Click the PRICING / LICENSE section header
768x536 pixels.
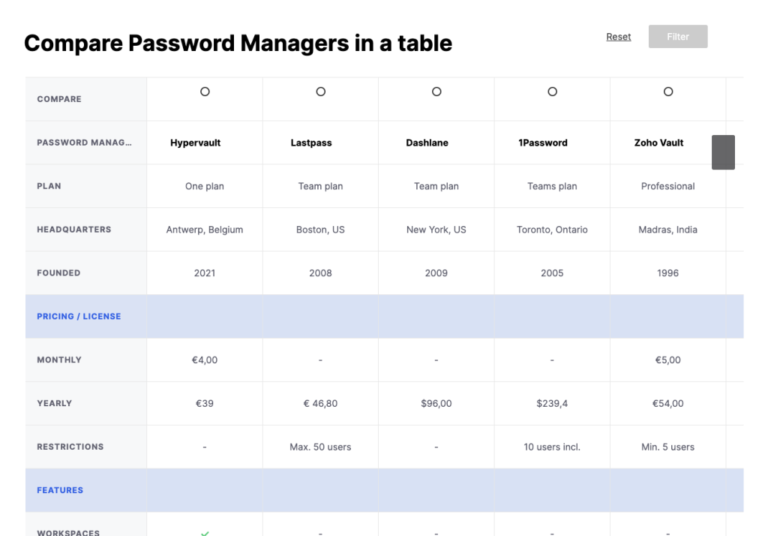pos(79,317)
